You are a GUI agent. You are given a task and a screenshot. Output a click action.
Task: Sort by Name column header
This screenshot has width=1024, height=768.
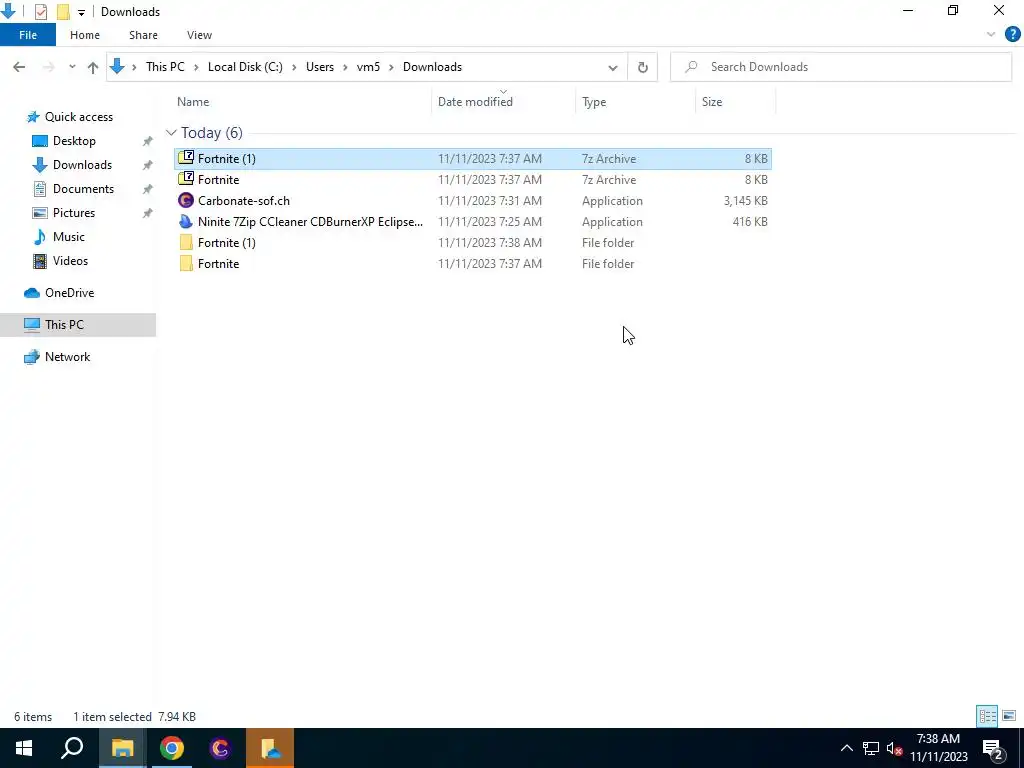[x=193, y=102]
